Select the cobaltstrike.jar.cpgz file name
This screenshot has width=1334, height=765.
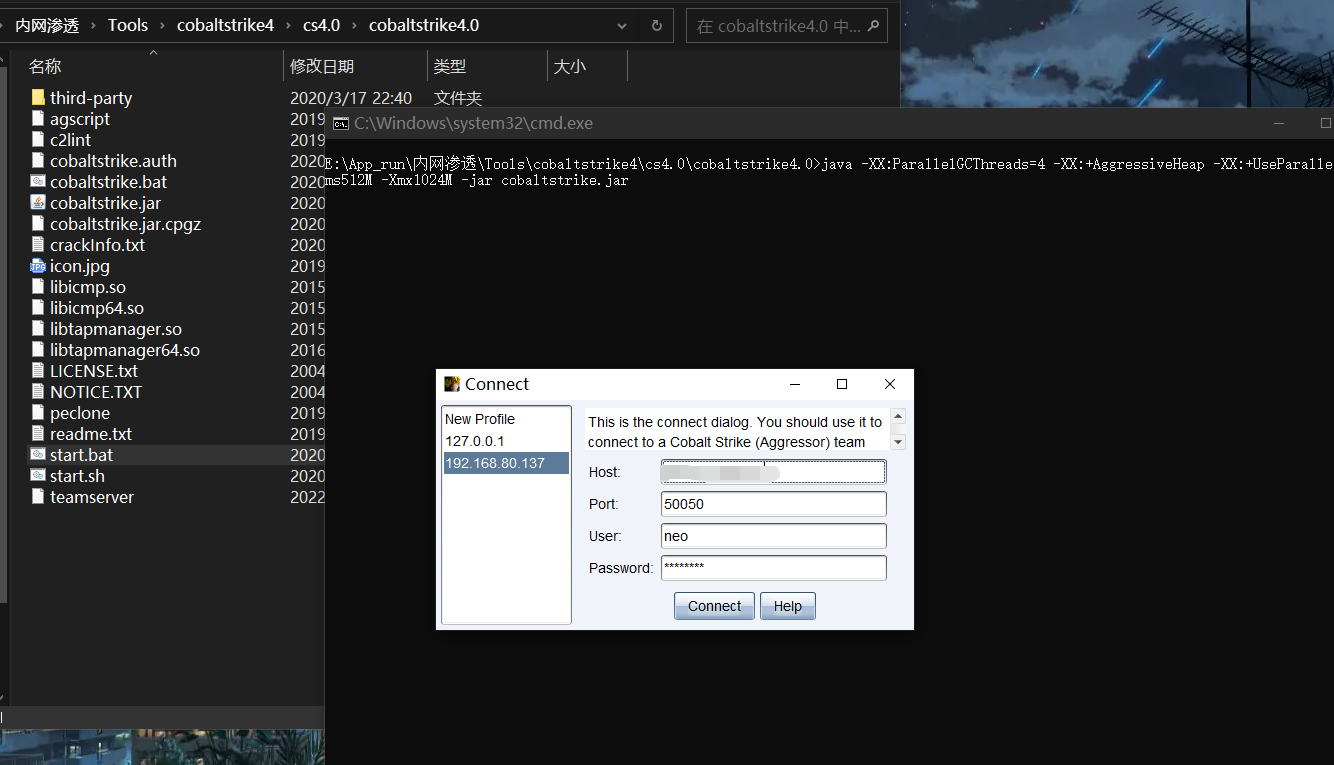(126, 224)
